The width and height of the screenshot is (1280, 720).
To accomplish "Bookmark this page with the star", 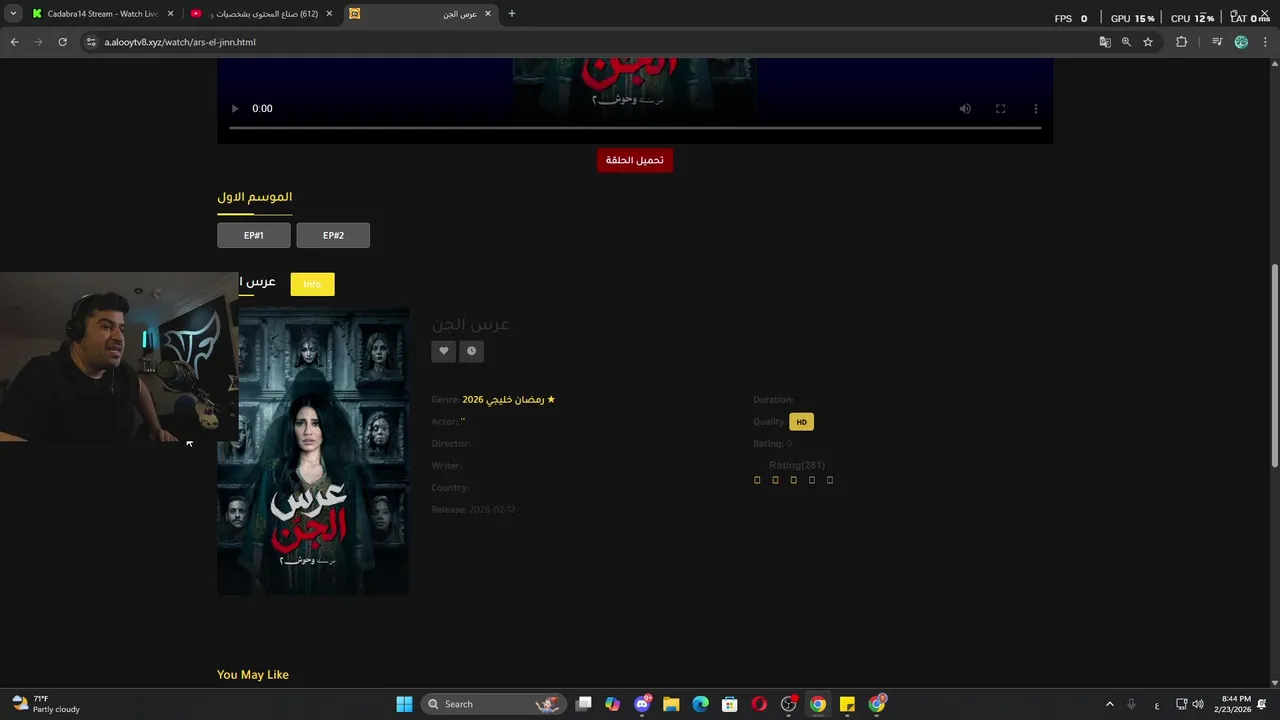I will (x=1148, y=42).
